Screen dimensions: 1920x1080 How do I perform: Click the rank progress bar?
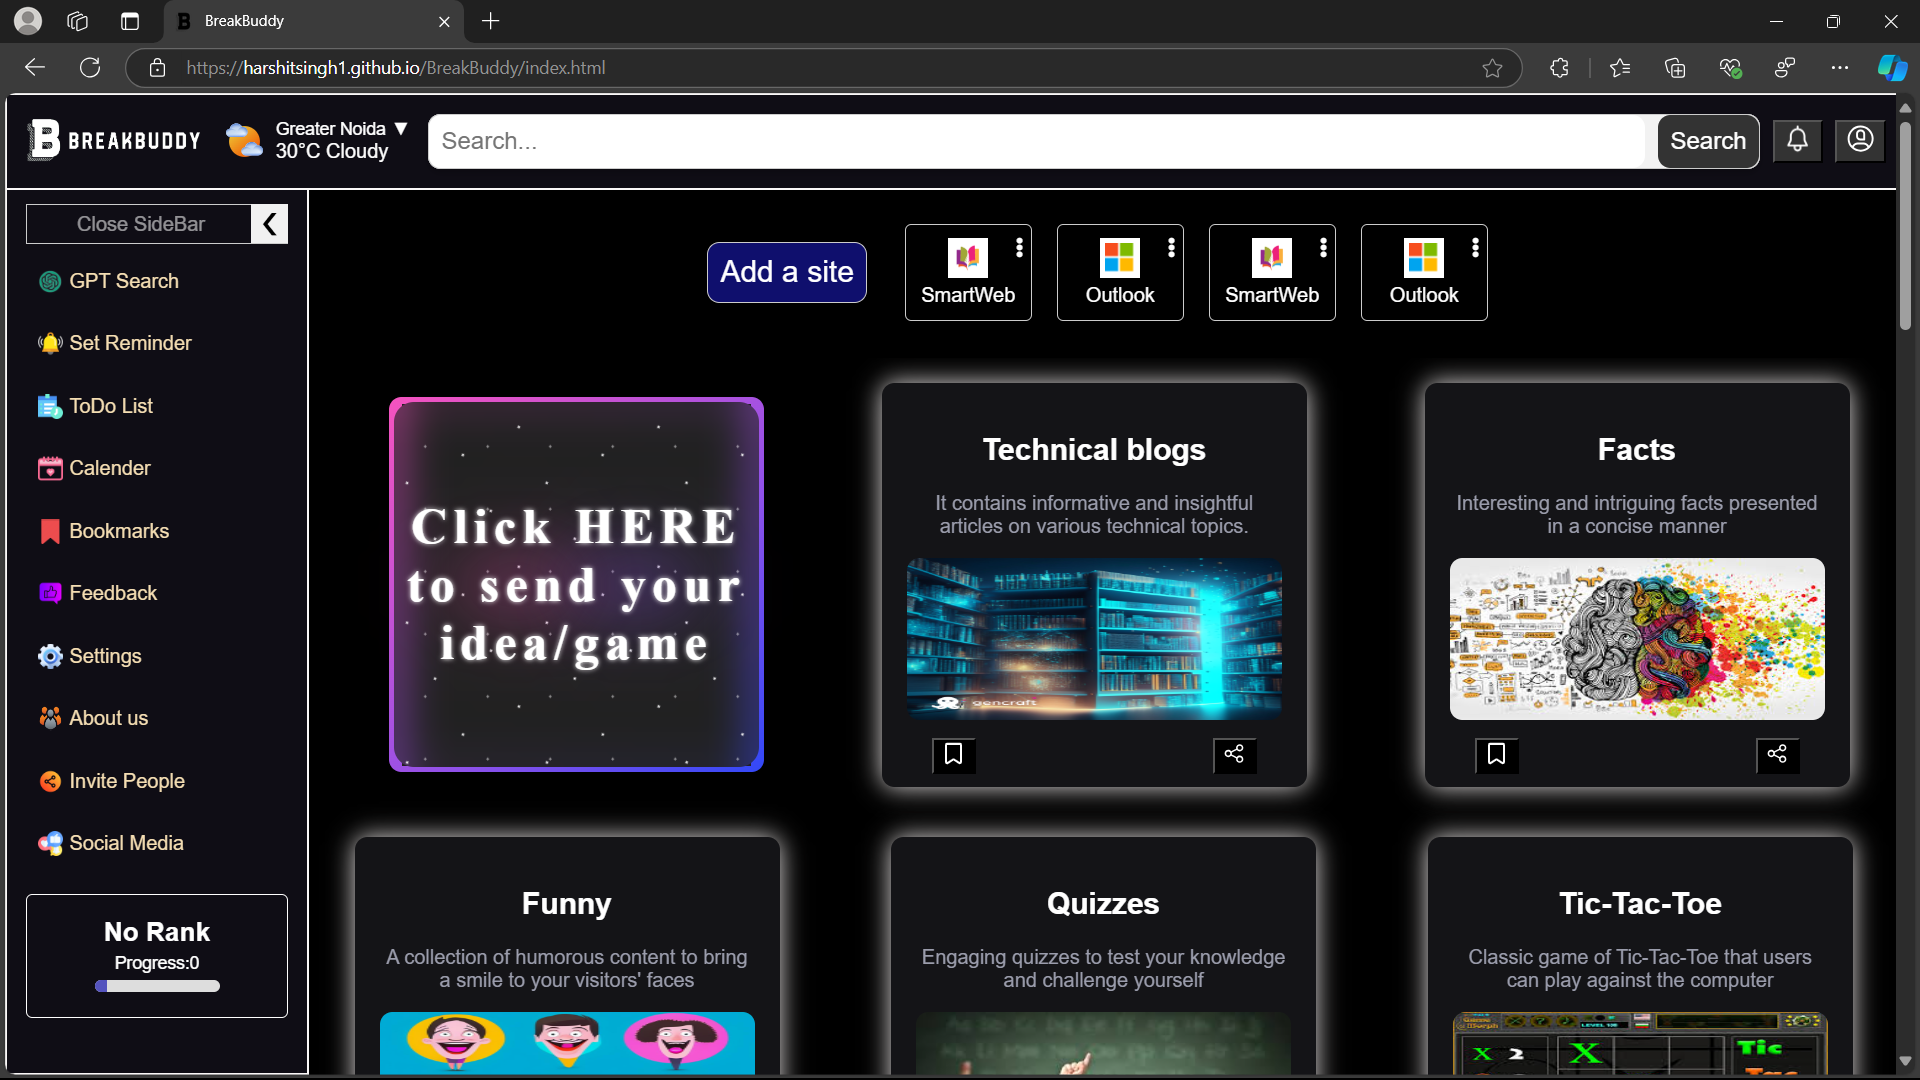coord(157,986)
